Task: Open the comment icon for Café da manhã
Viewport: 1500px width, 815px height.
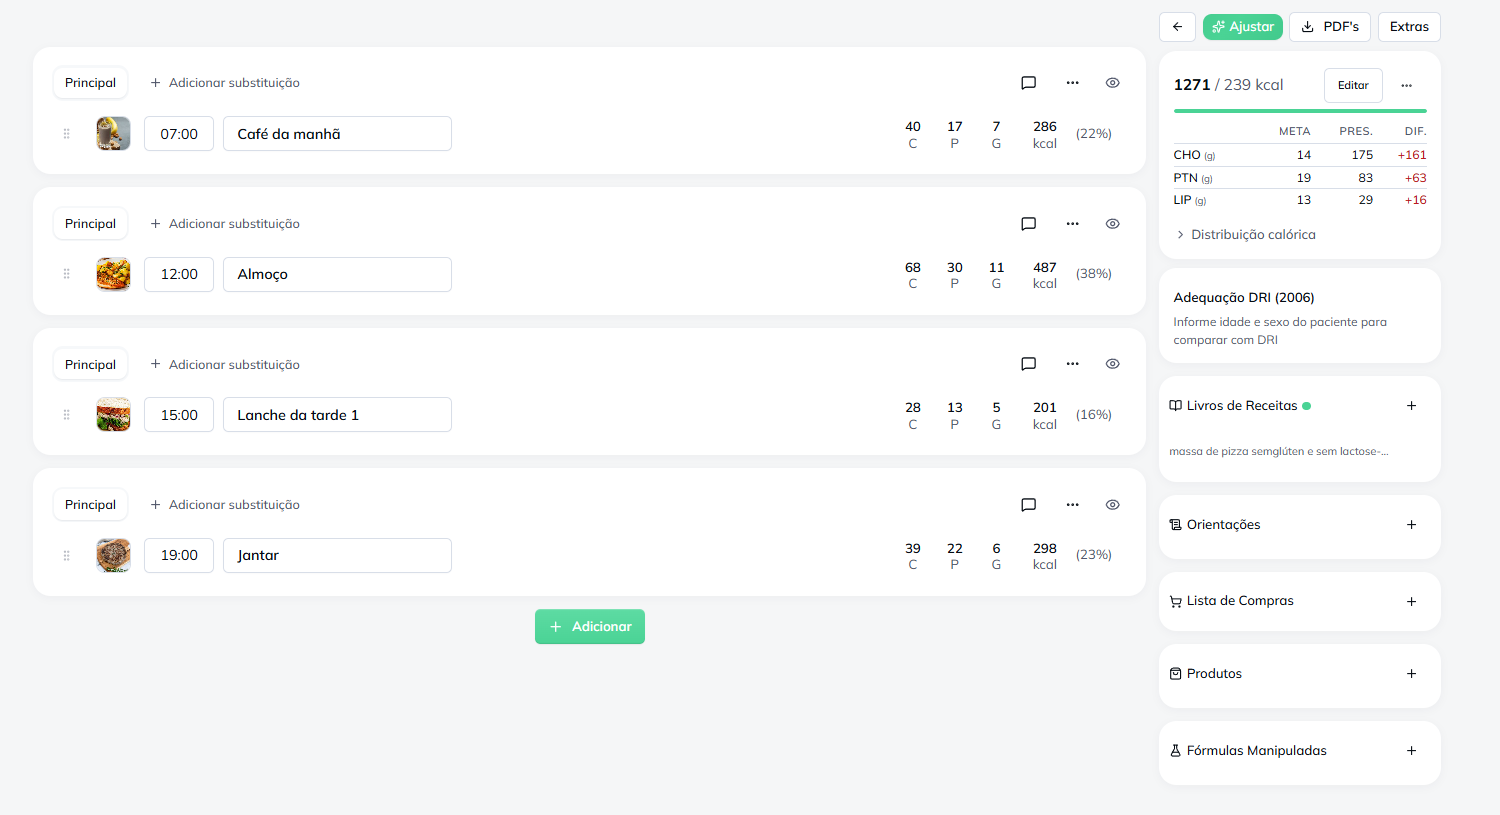Action: tap(1028, 83)
